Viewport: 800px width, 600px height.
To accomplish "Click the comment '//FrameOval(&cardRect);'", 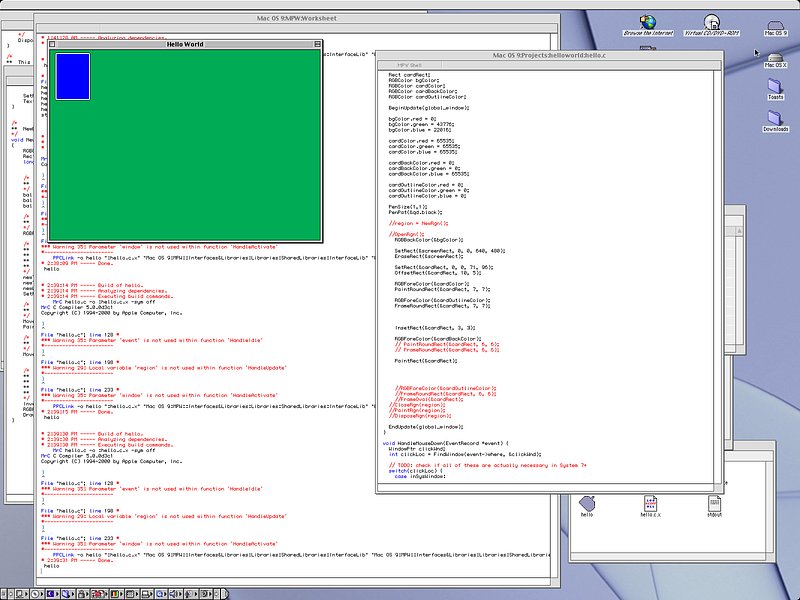I will (429, 399).
